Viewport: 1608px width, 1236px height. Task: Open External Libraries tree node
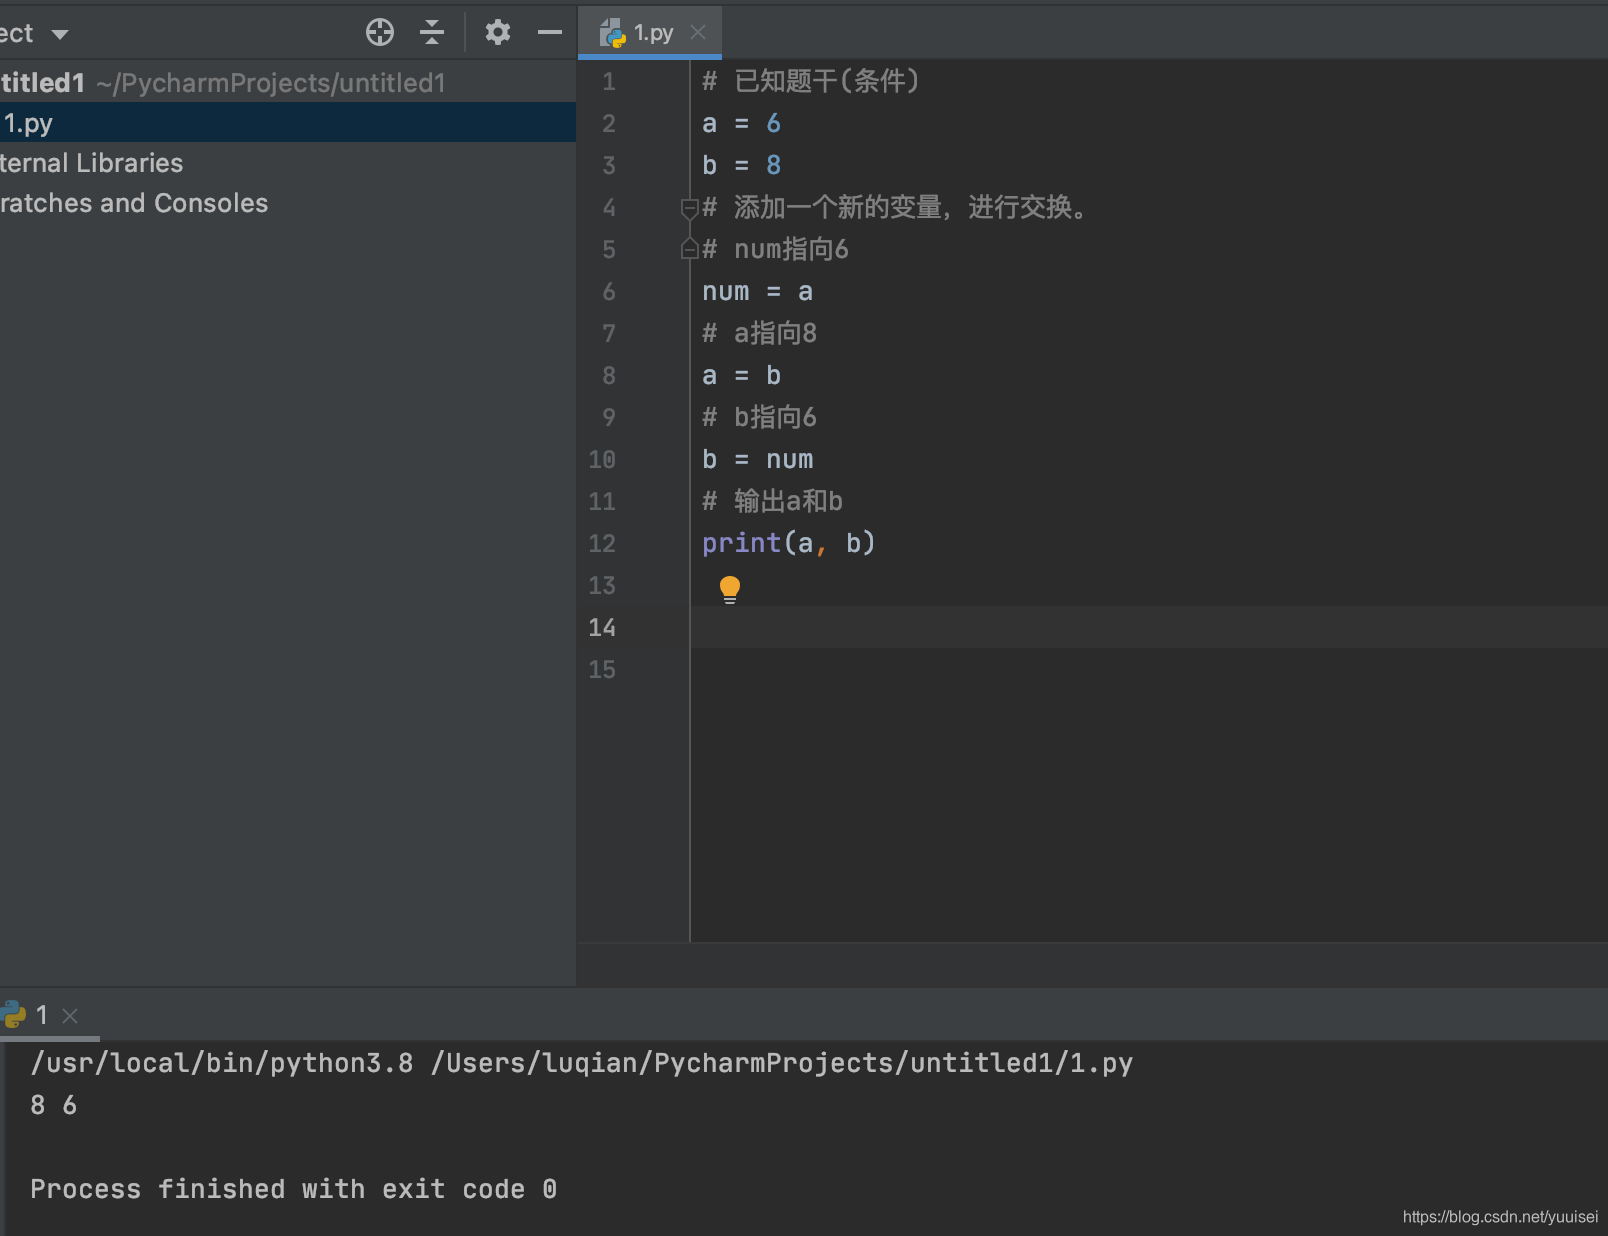click(x=91, y=163)
